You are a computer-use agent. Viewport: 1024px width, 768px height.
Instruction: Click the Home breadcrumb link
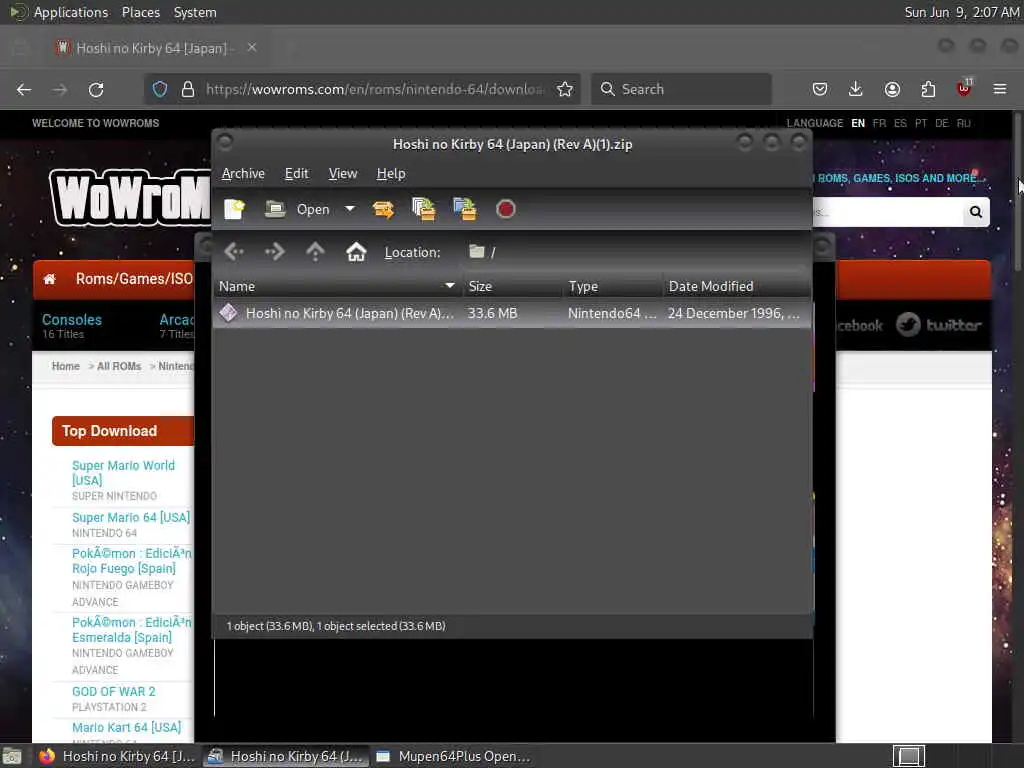click(x=65, y=366)
